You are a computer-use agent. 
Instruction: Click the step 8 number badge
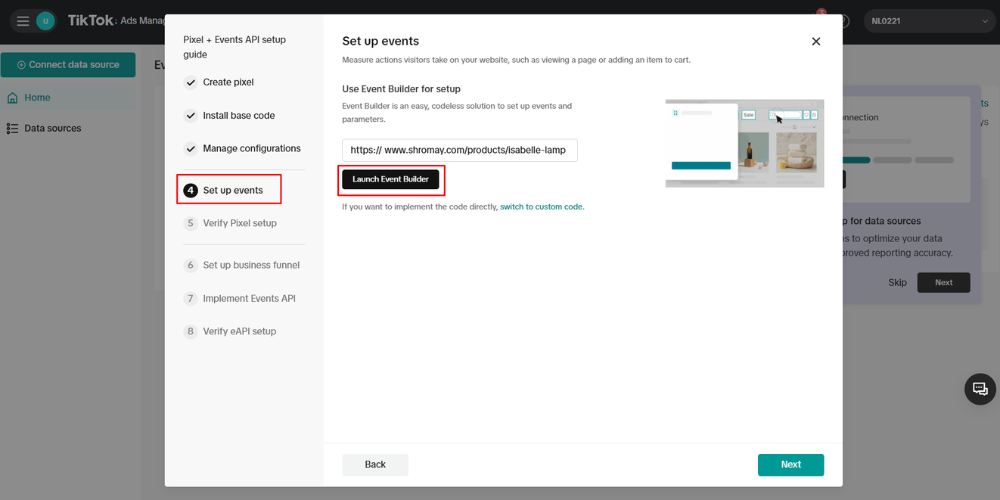pos(190,332)
